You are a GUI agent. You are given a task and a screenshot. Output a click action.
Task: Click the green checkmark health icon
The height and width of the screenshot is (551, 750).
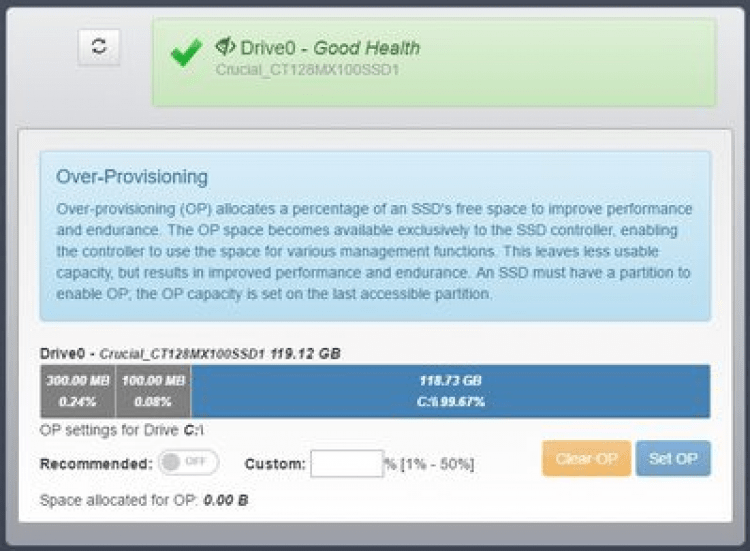186,52
